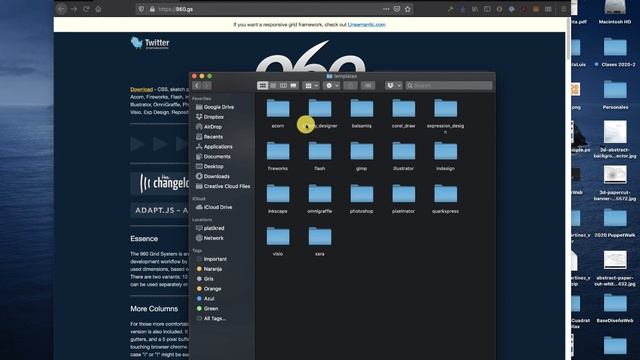Open the group-by dropdown in Finder toolbar
The height and width of the screenshot is (360, 640).
pos(311,85)
